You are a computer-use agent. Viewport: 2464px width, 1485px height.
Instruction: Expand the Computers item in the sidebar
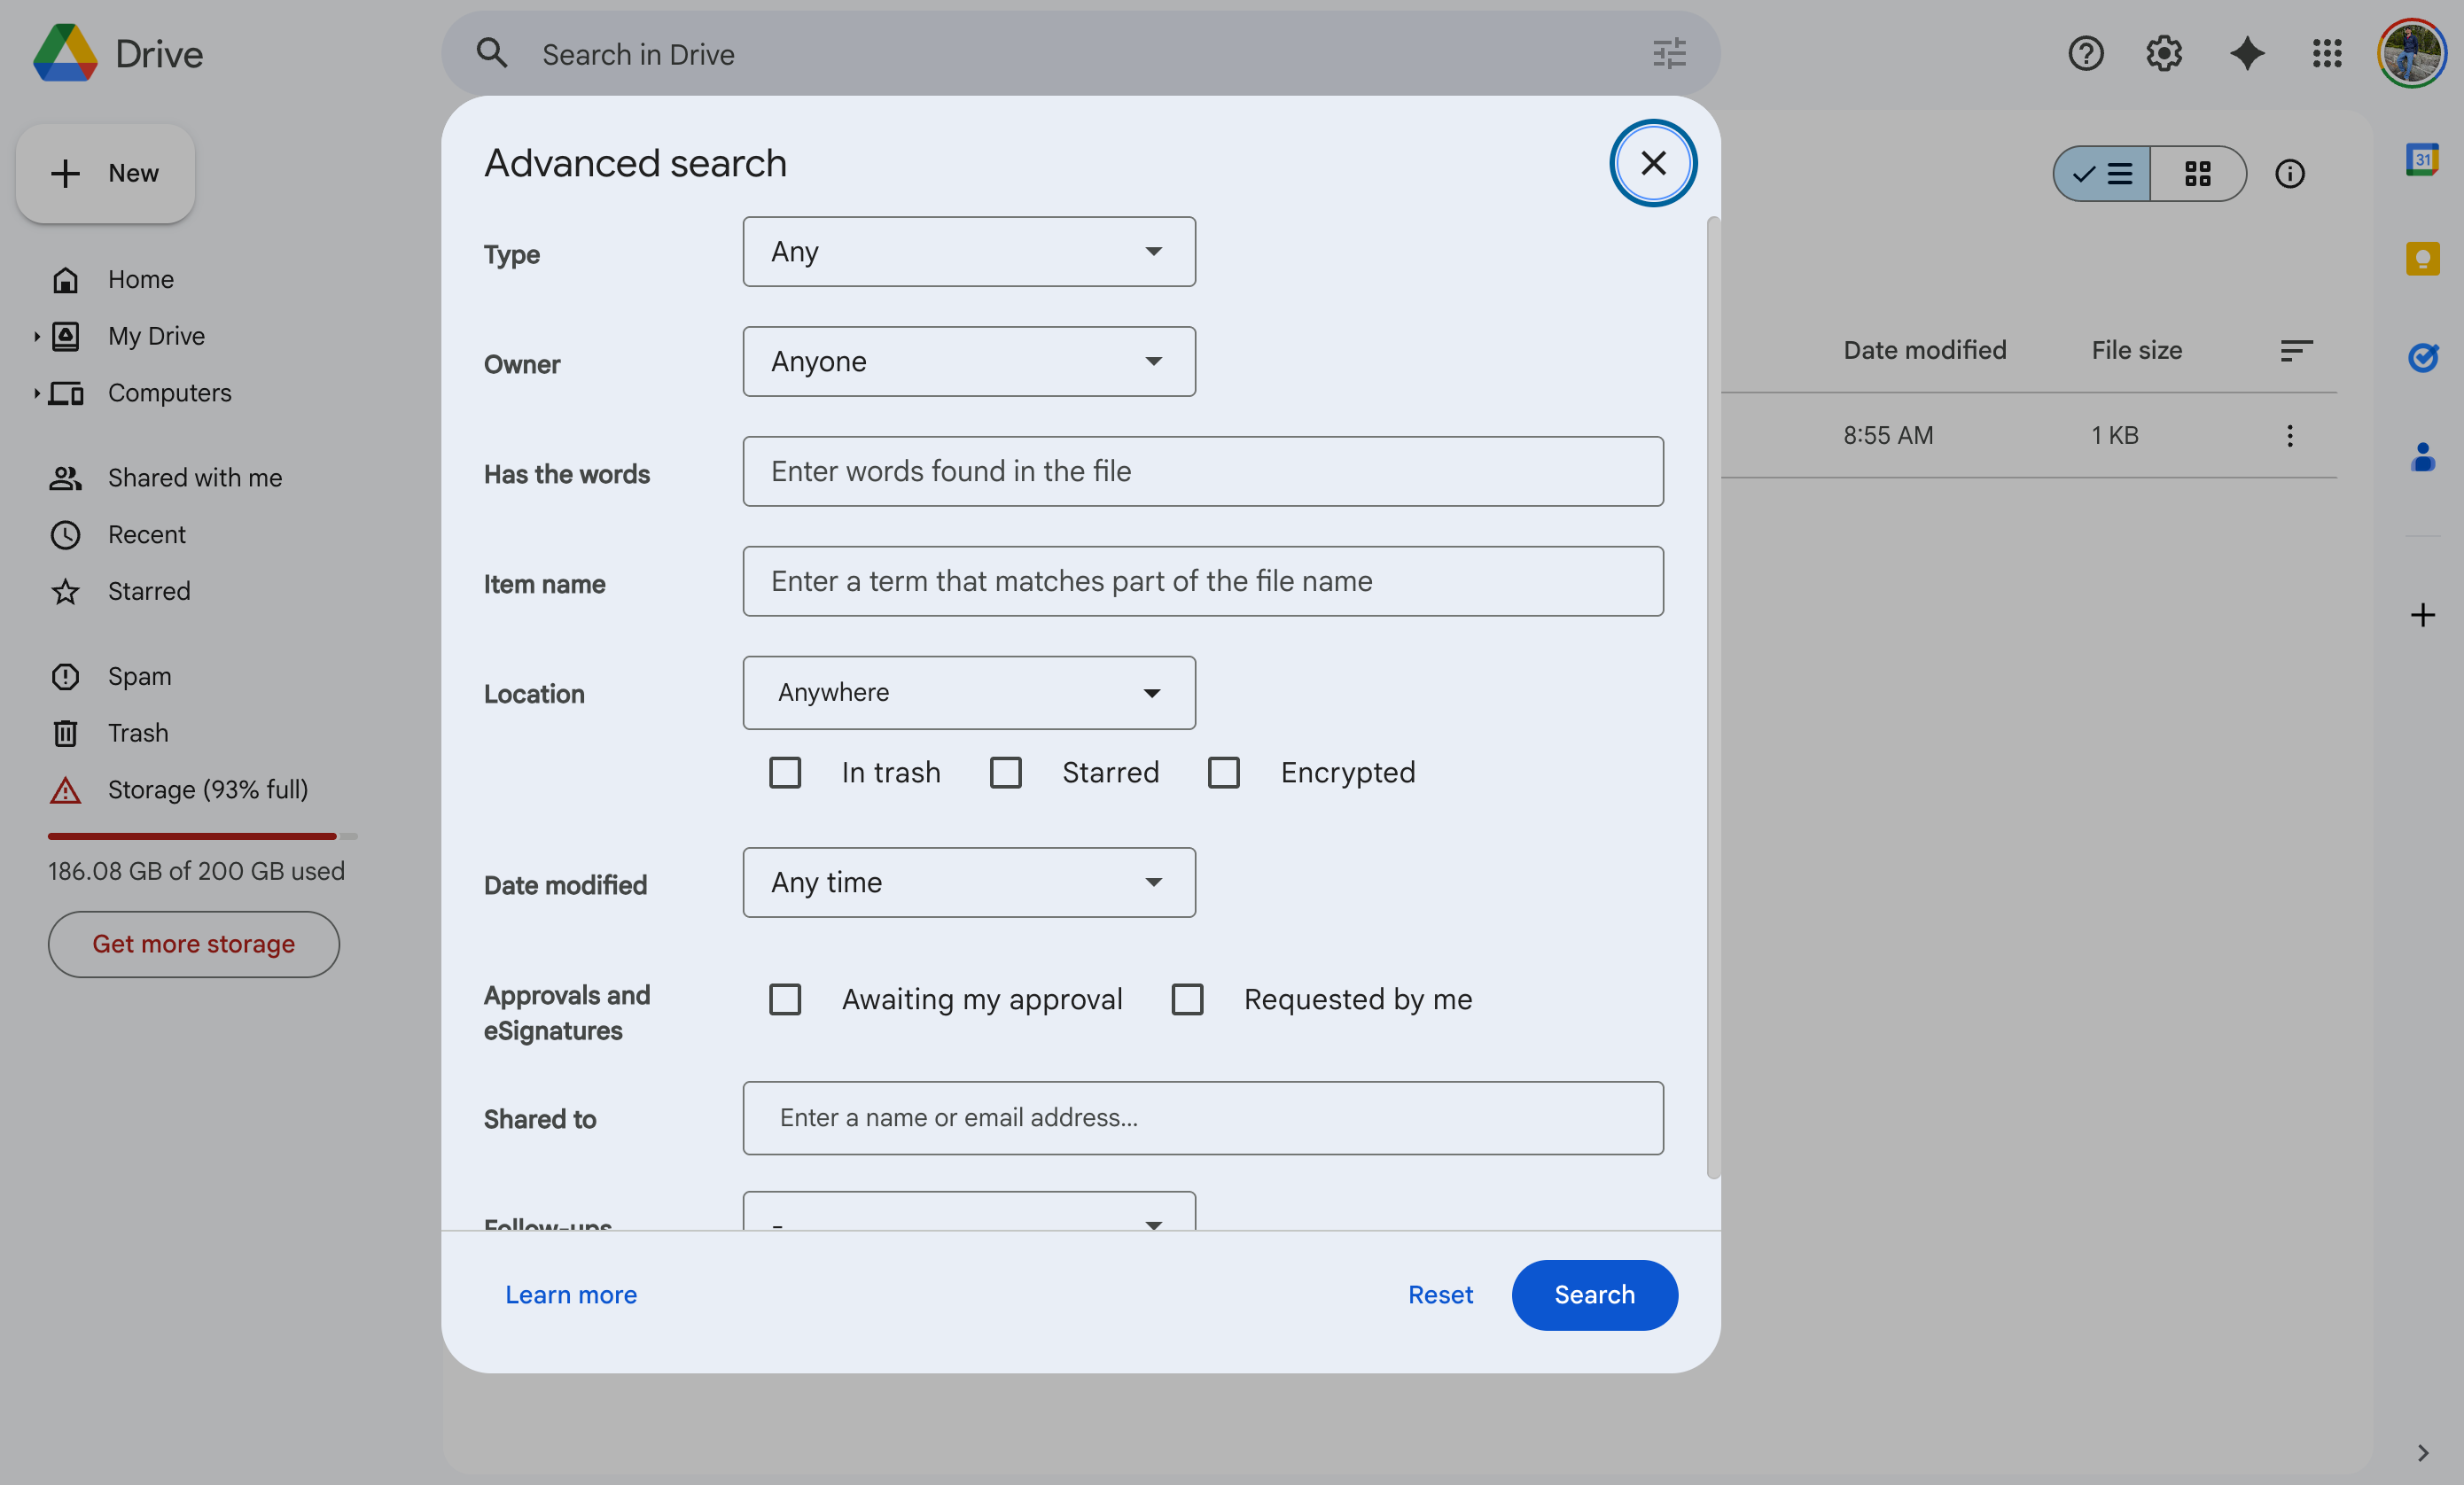tap(37, 392)
